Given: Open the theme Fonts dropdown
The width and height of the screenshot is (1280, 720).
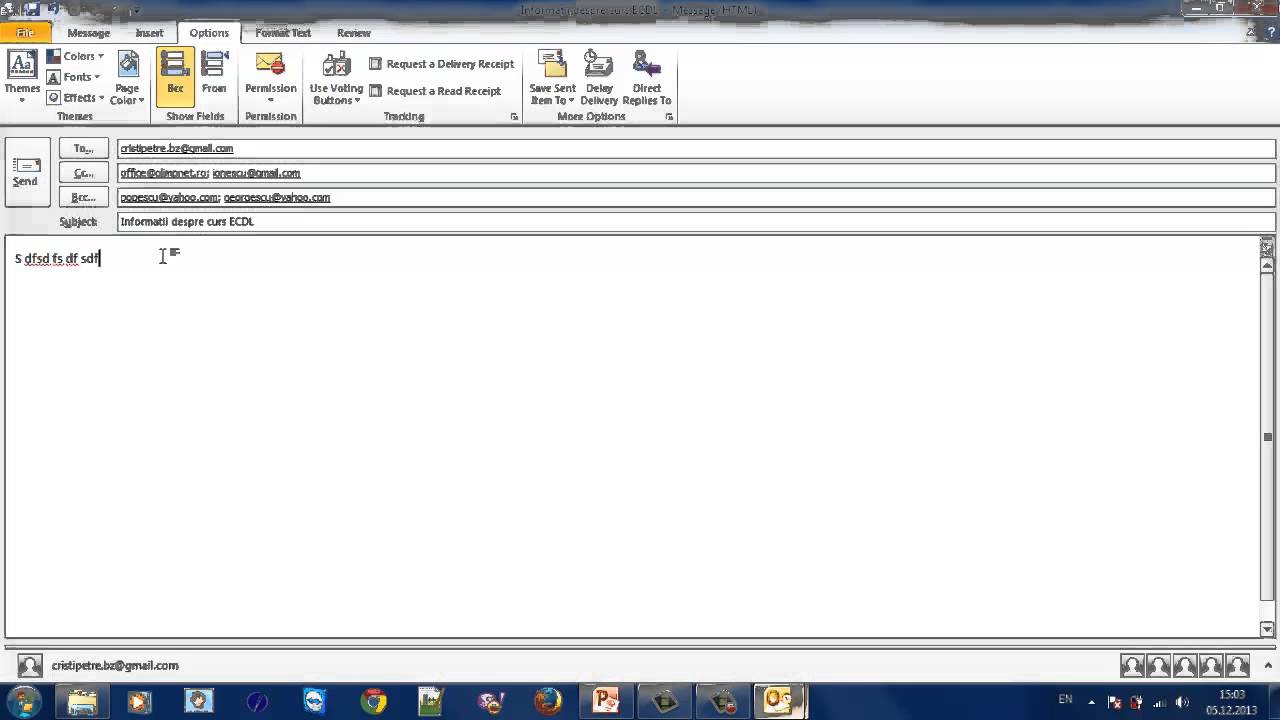Looking at the screenshot, I should pos(74,77).
